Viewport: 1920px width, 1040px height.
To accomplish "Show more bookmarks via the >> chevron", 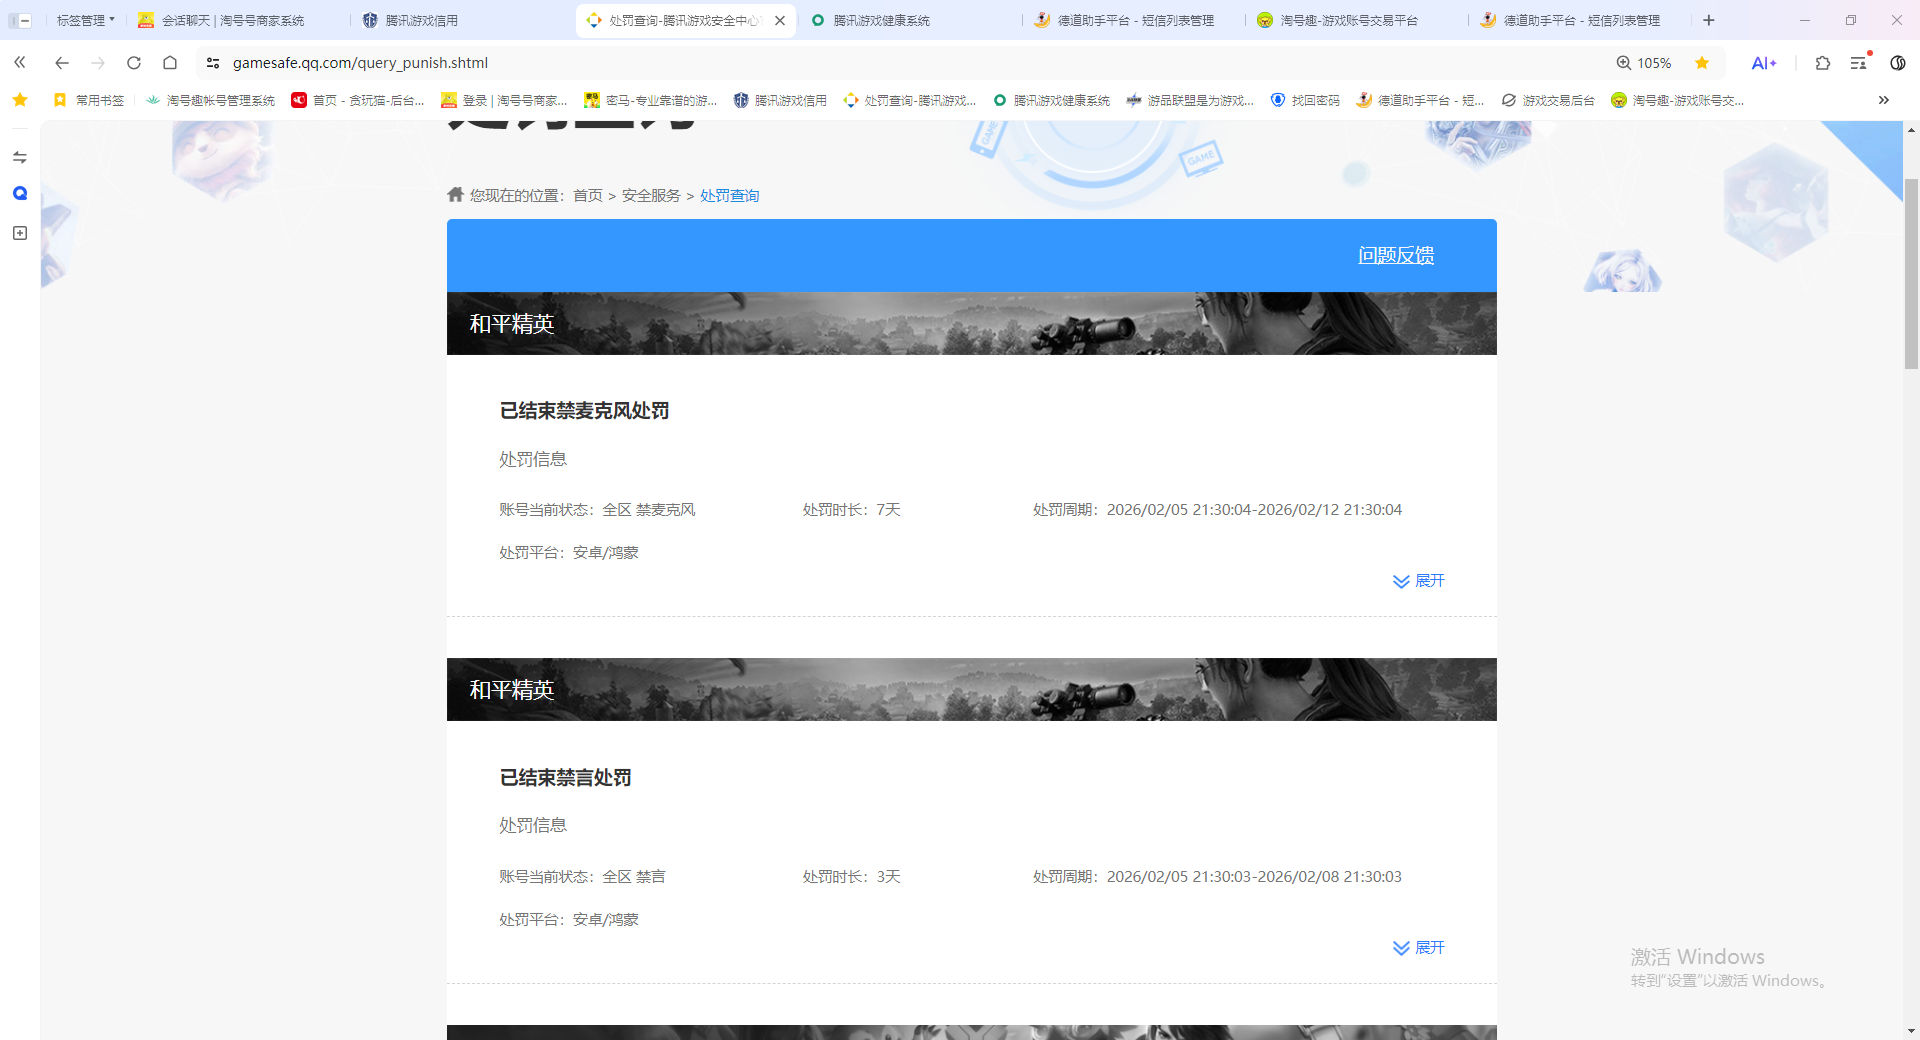I will click(1884, 100).
